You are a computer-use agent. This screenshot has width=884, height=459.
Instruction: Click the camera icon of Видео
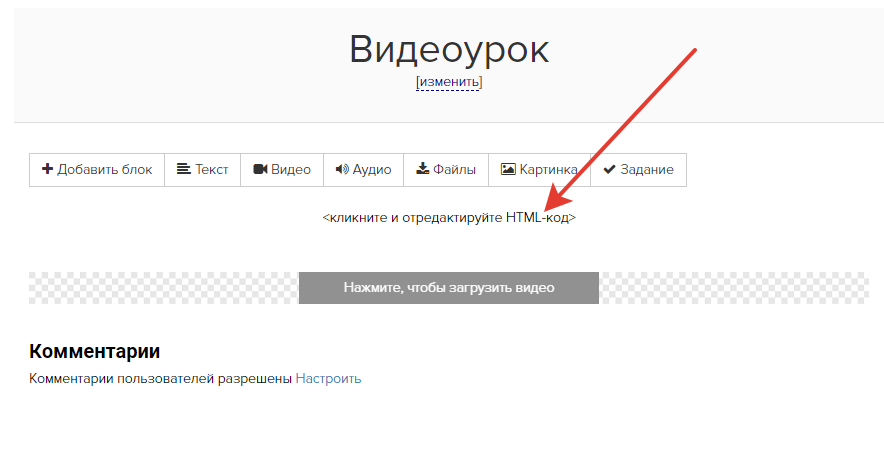pyautogui.click(x=260, y=169)
